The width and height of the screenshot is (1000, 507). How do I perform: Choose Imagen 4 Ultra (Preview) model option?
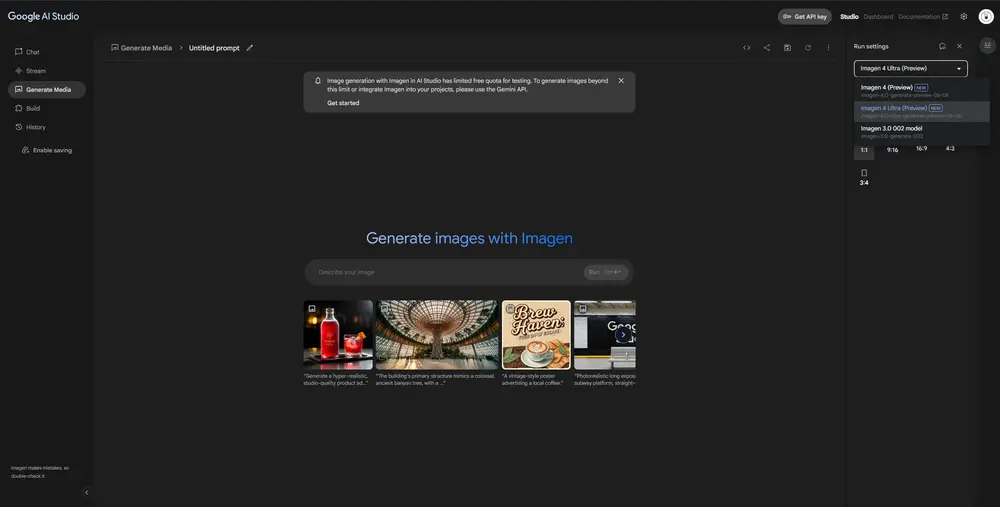tap(922, 112)
